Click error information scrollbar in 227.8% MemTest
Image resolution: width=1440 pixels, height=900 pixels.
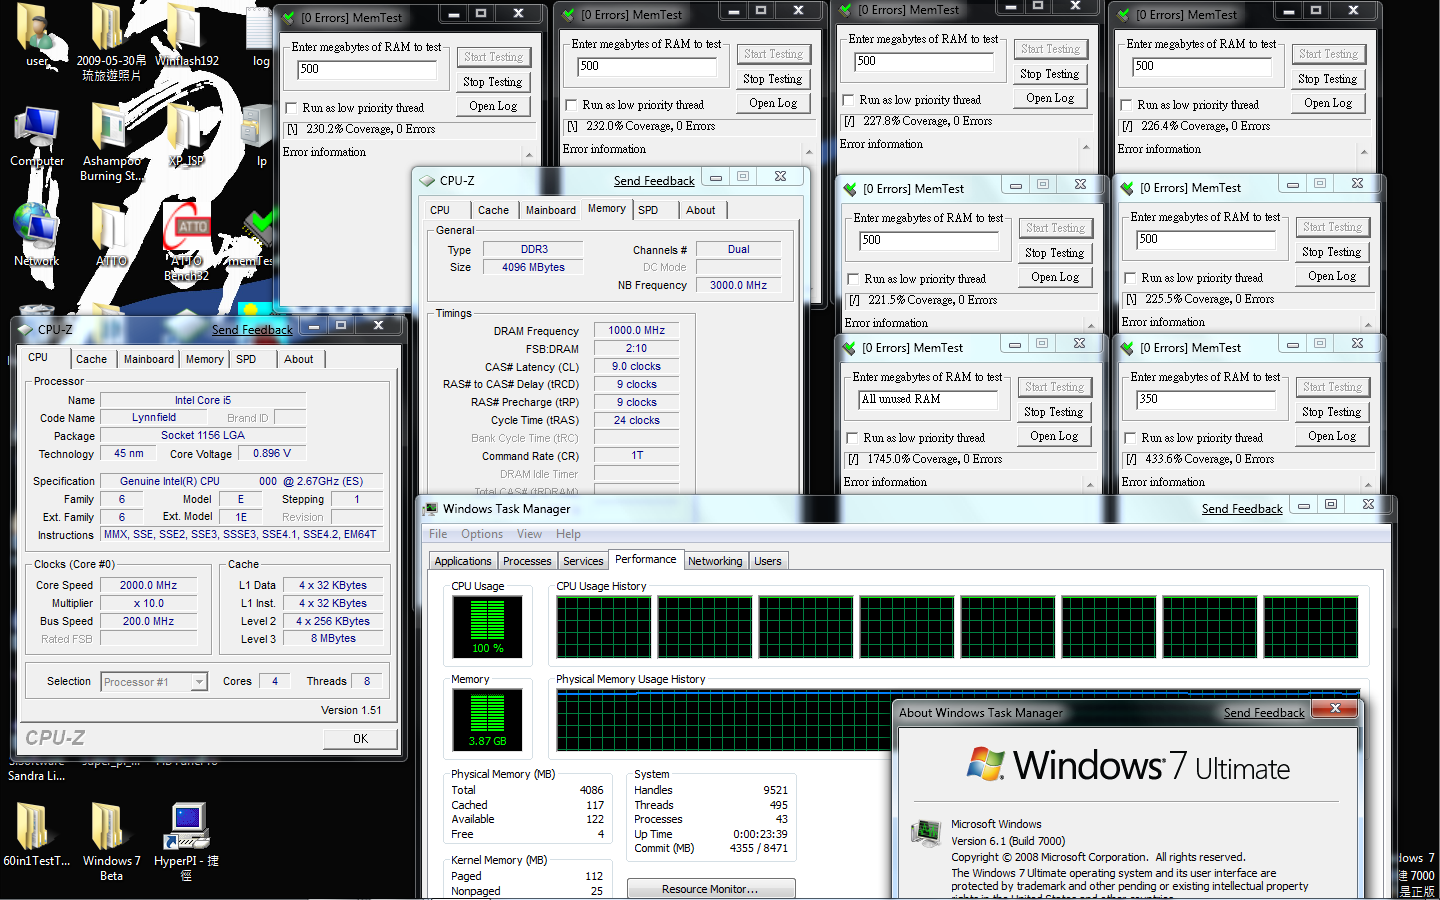(1086, 148)
